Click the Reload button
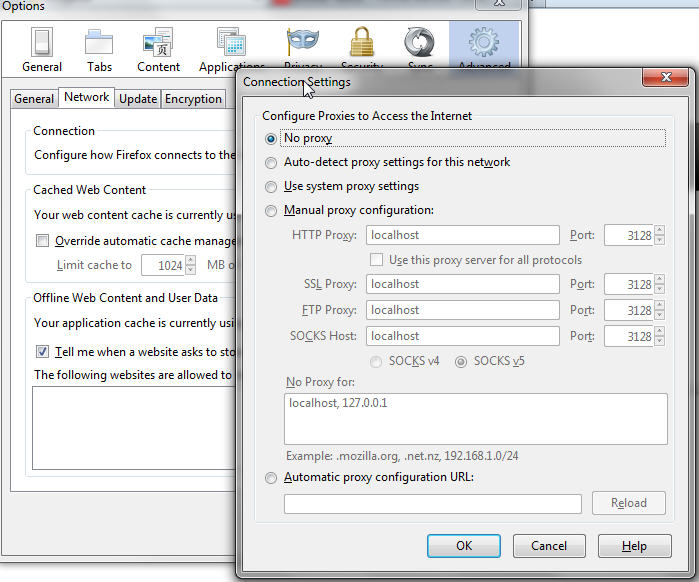This screenshot has height=582, width=699. (629, 503)
